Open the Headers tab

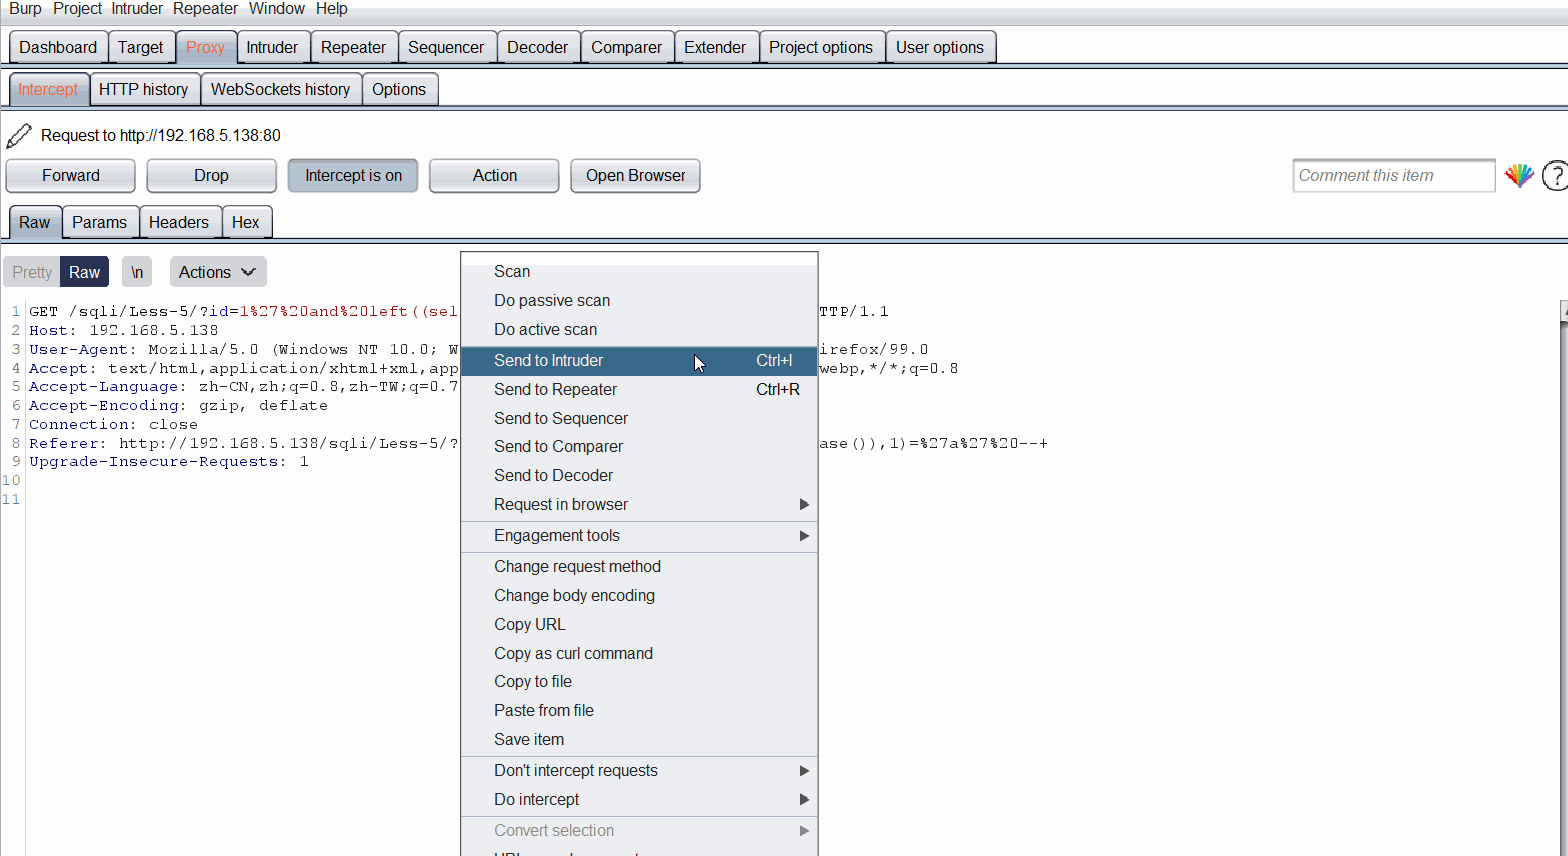click(179, 223)
